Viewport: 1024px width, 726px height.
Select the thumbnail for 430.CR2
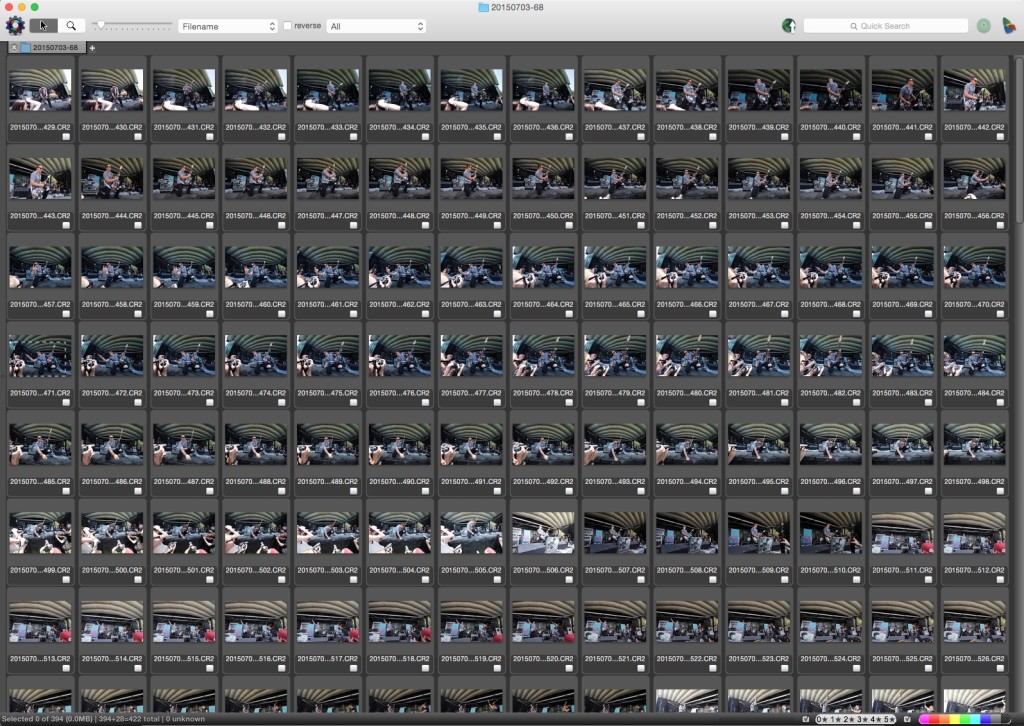tap(112, 89)
